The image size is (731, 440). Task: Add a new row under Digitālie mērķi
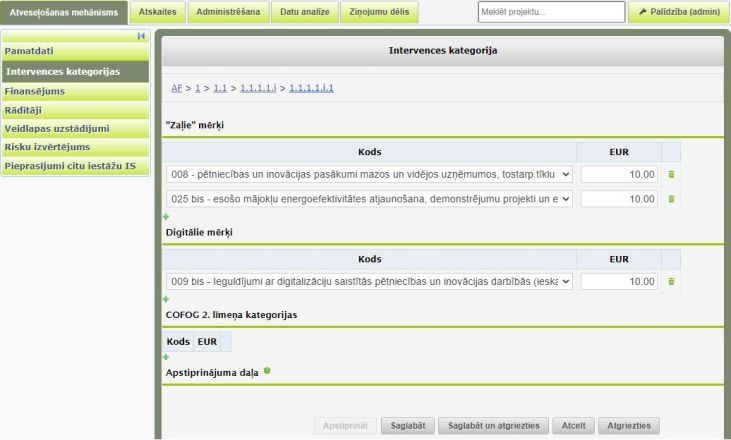point(167,298)
